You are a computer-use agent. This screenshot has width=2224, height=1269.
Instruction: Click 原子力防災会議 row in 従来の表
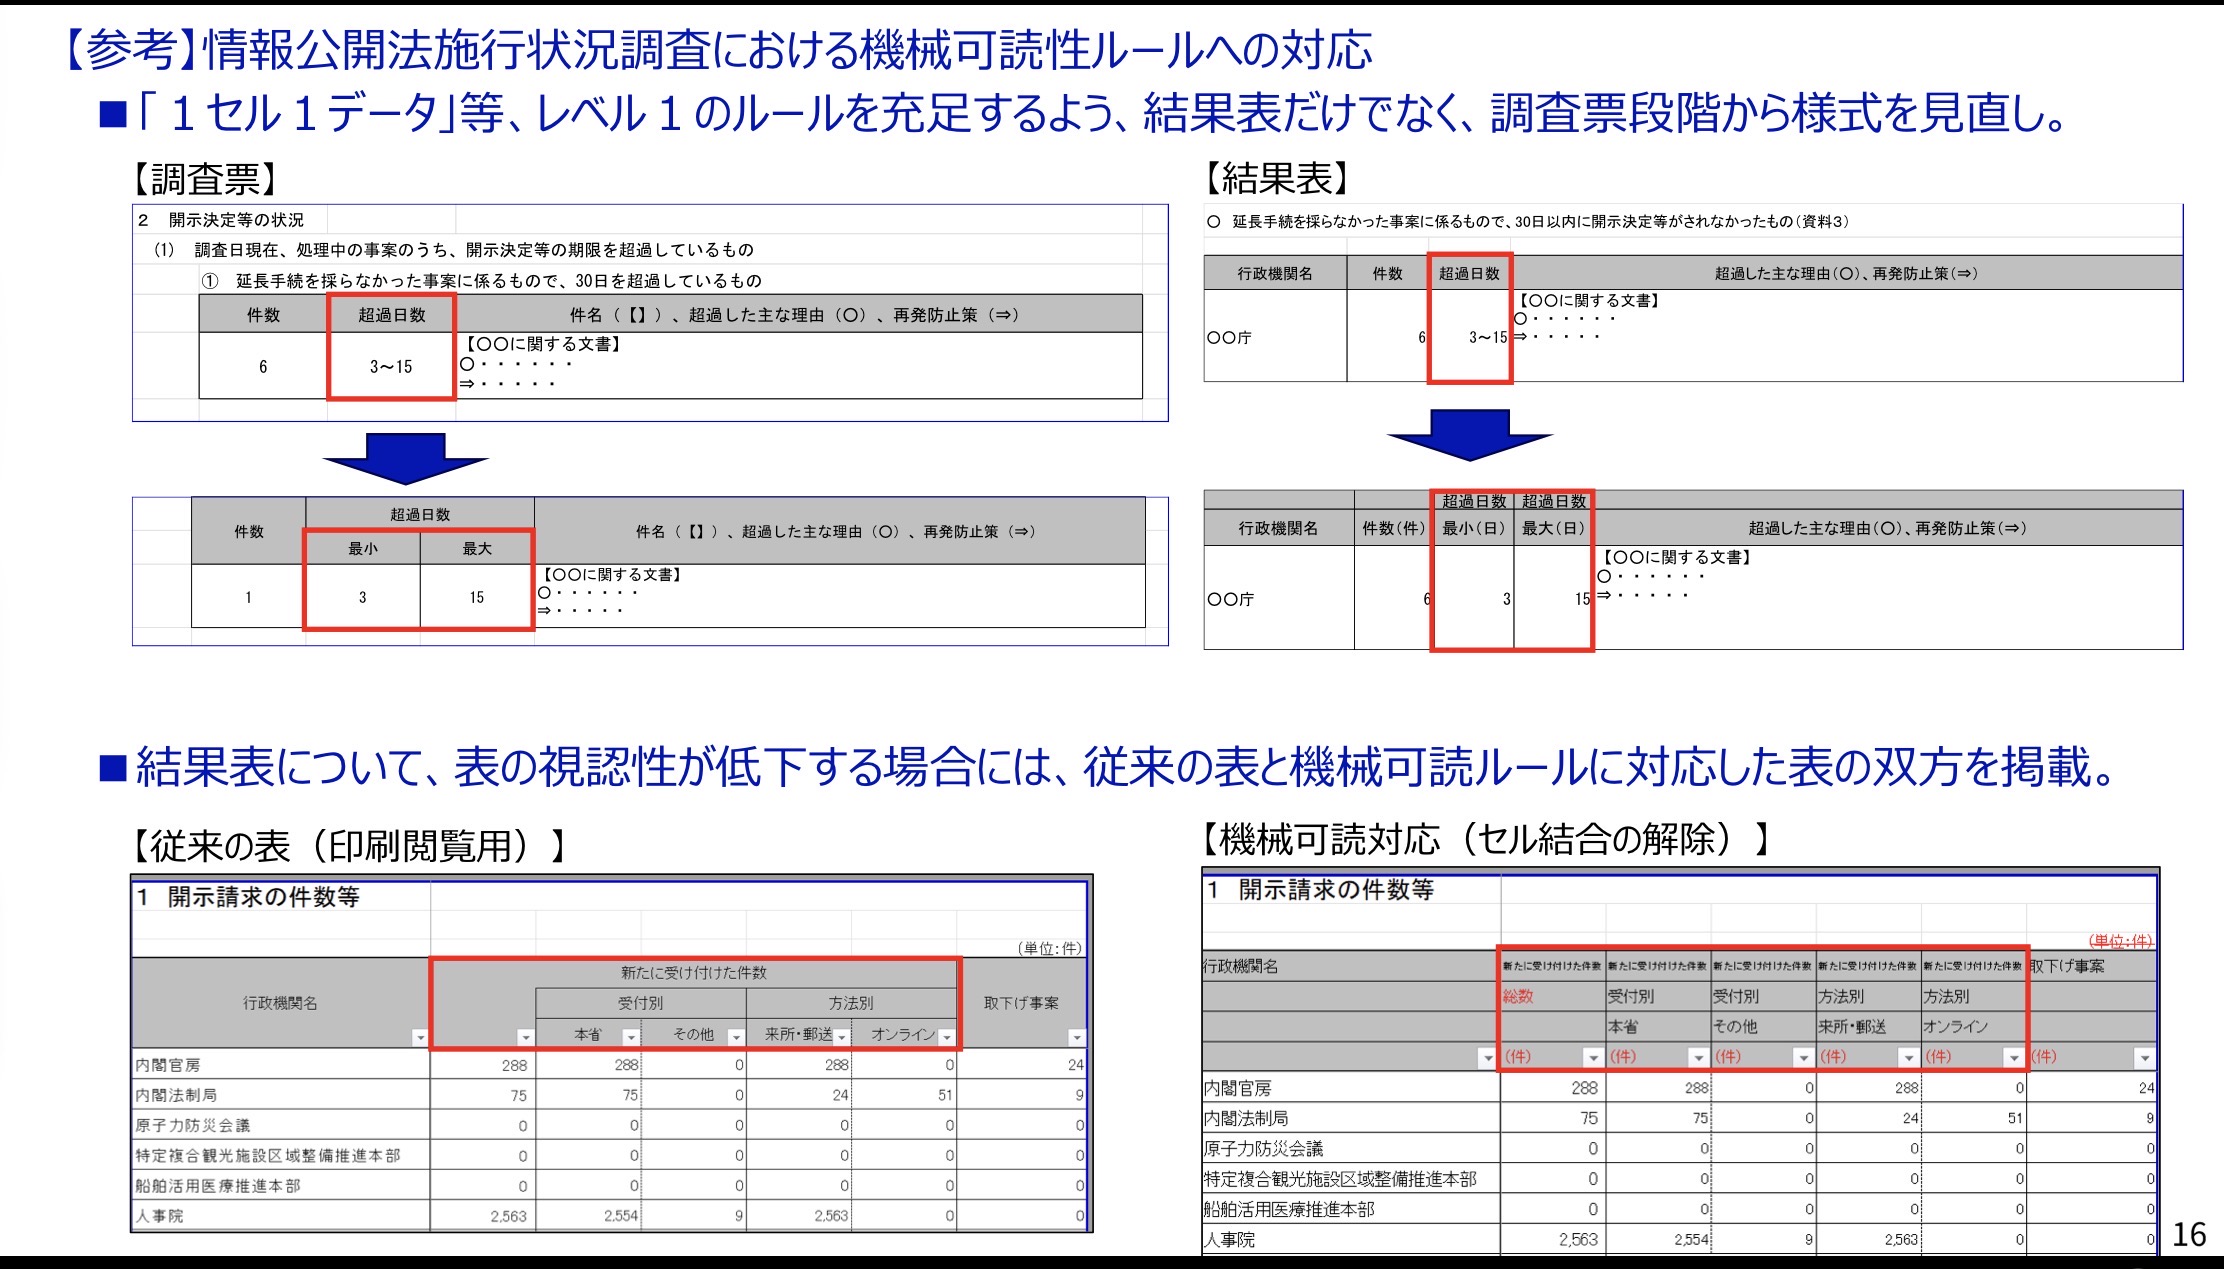[x=610, y=1125]
